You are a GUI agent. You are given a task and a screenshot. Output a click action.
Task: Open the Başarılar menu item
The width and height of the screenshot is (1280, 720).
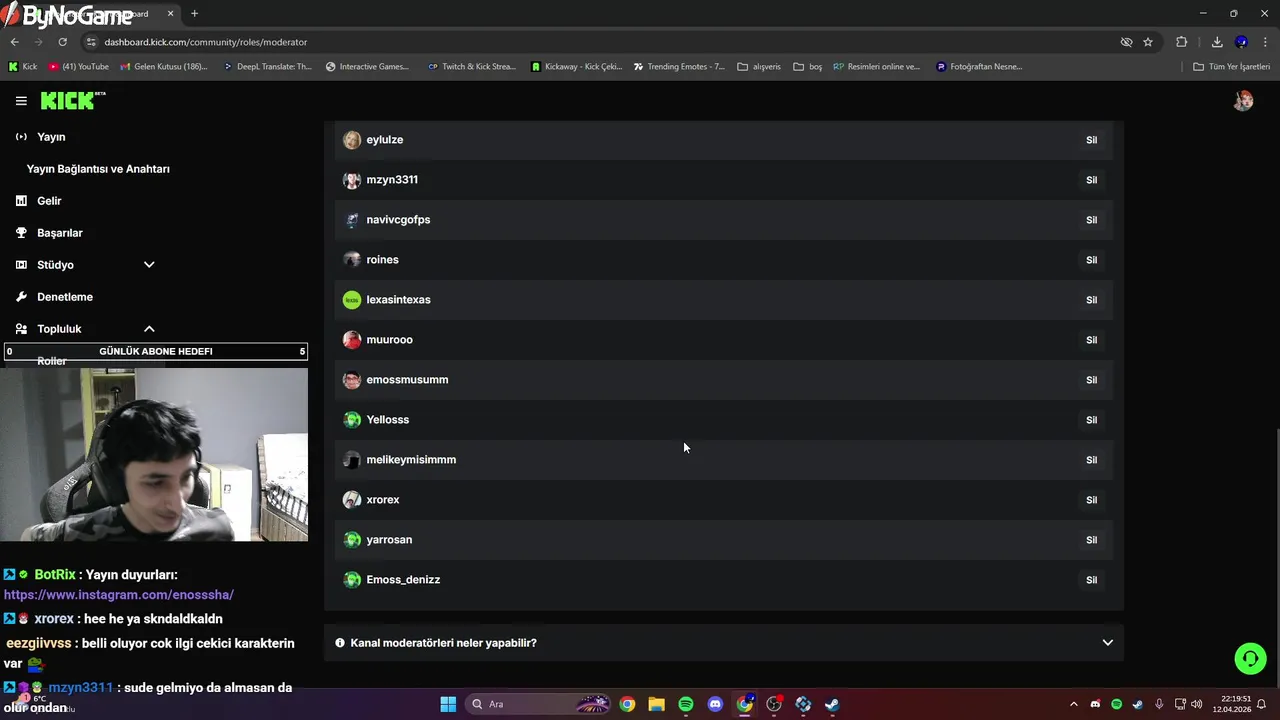tap(60, 233)
